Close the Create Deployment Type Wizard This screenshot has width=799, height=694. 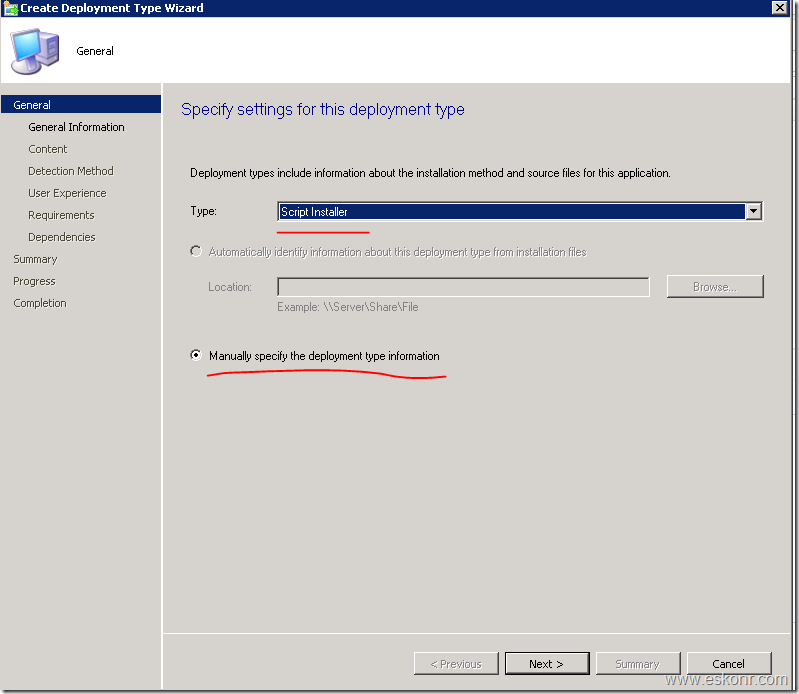(779, 8)
